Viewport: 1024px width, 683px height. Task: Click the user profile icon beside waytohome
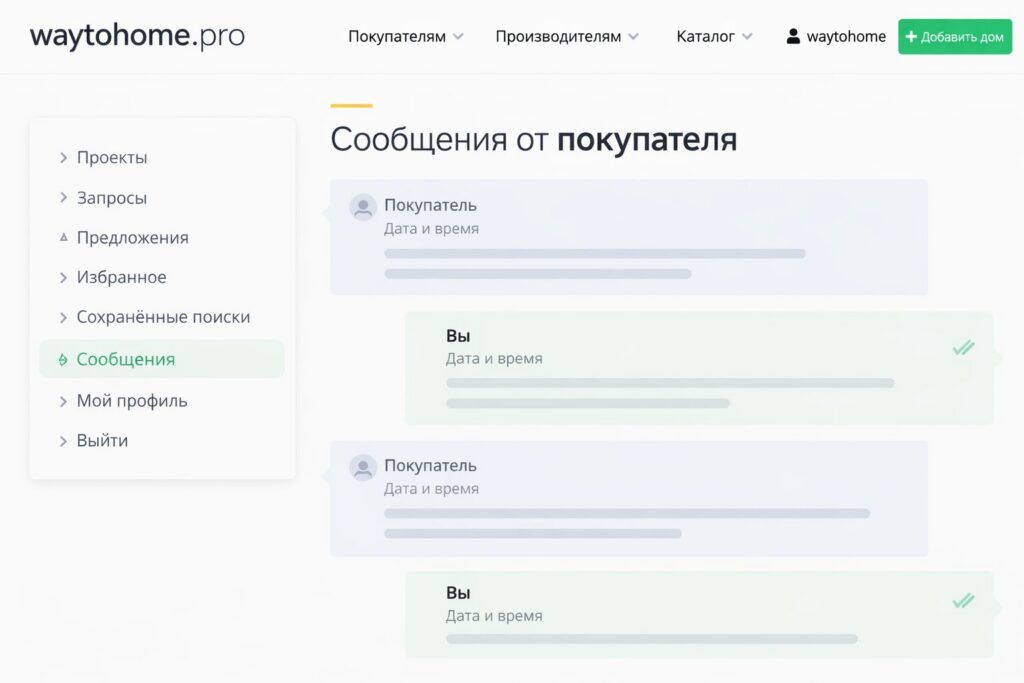[x=793, y=37]
